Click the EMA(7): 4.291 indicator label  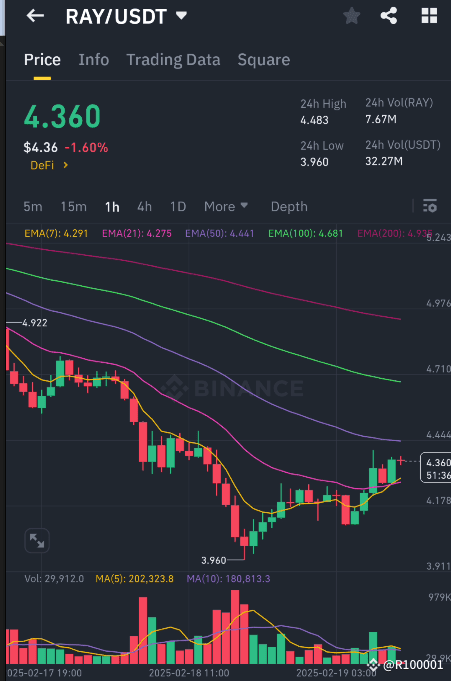click(56, 234)
